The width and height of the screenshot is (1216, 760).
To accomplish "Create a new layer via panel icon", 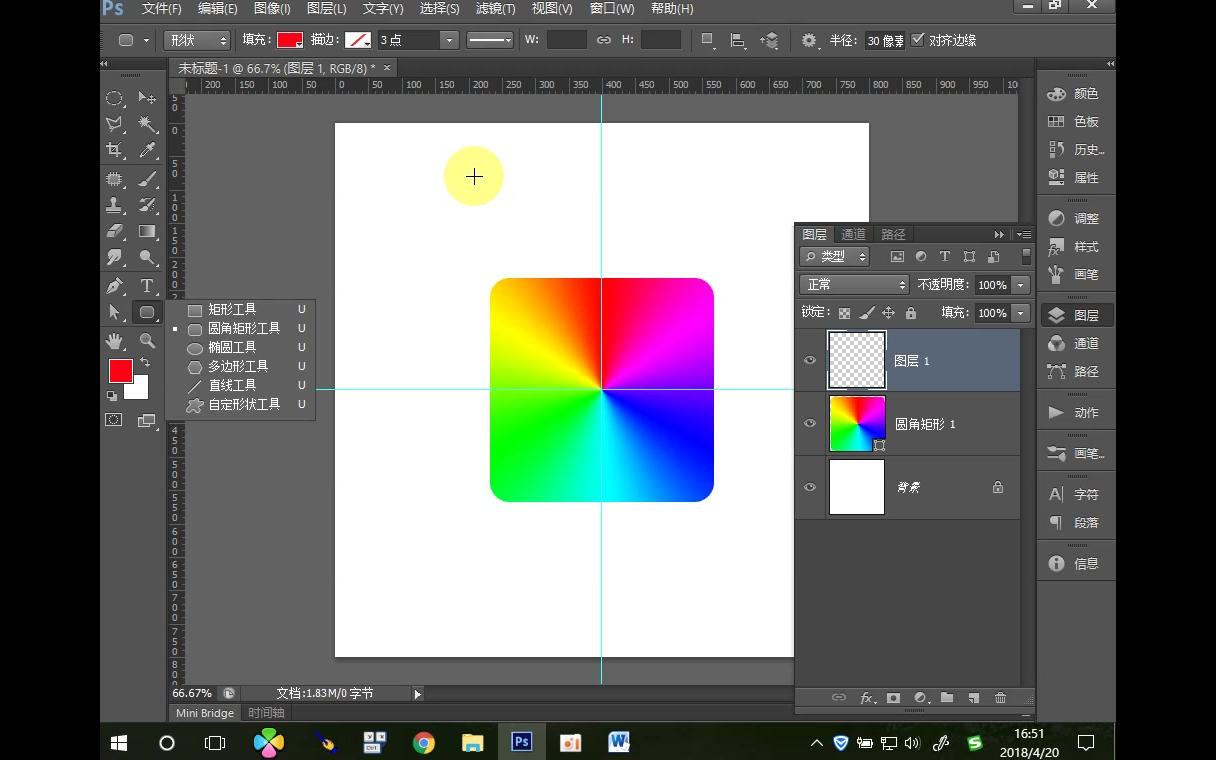I will 973,698.
